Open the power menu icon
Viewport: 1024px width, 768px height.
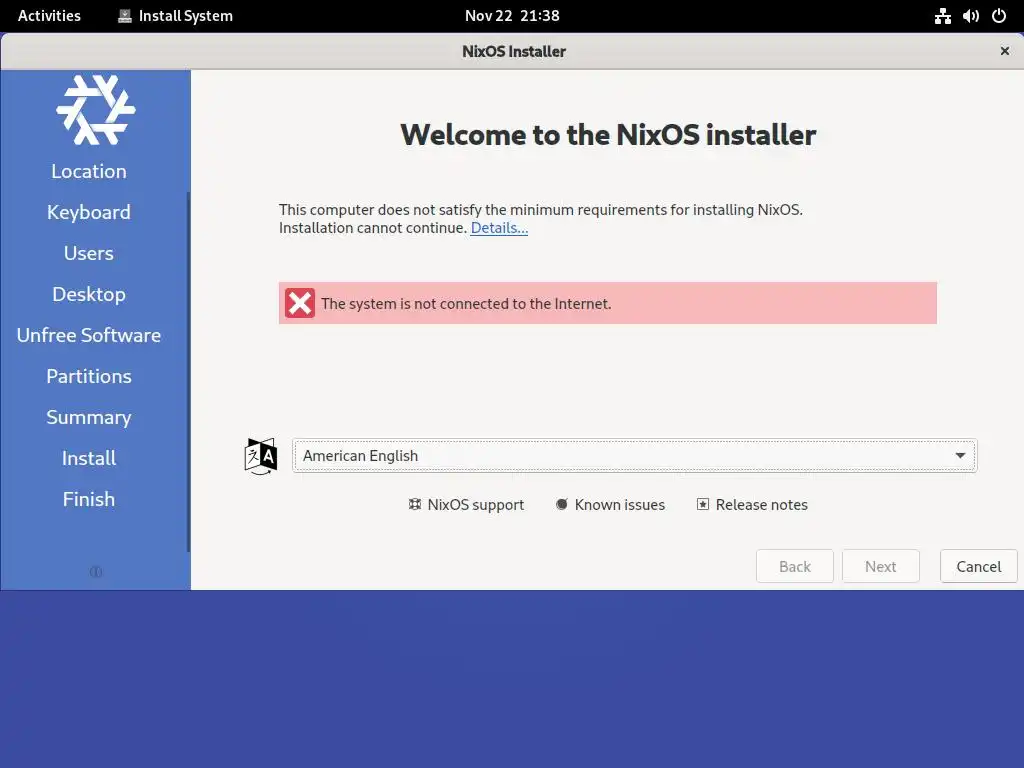[x=999, y=16]
